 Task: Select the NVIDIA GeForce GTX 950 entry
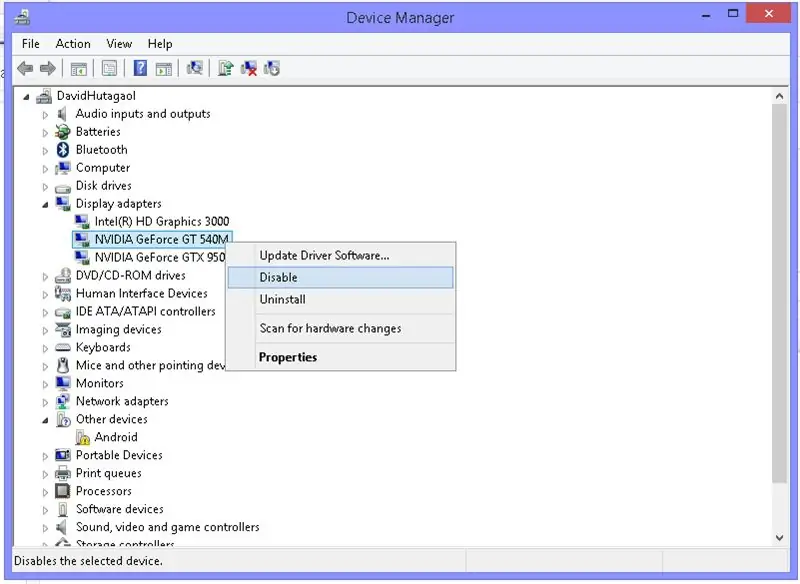pyautogui.click(x=160, y=257)
